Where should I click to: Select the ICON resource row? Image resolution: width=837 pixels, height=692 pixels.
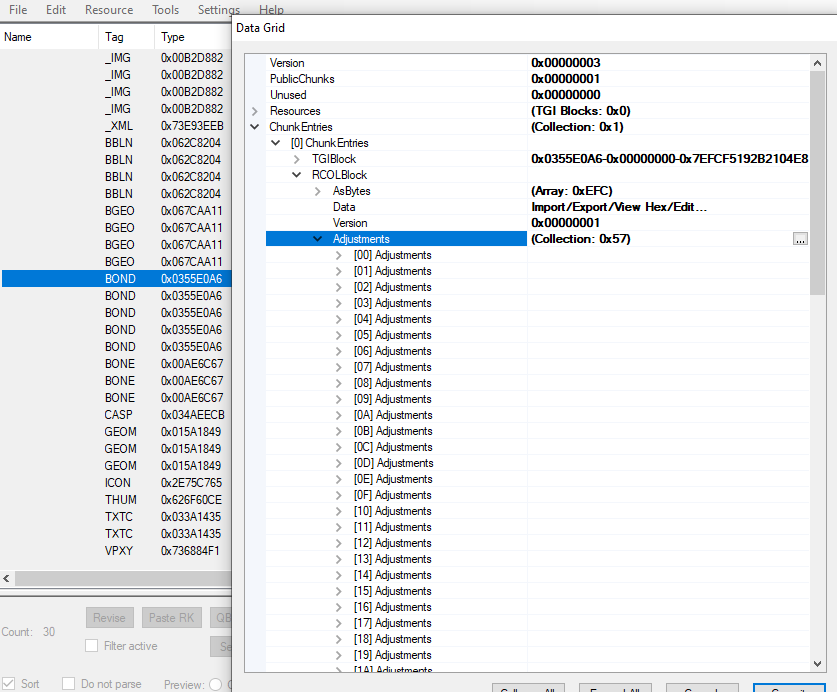pyautogui.click(x=116, y=483)
